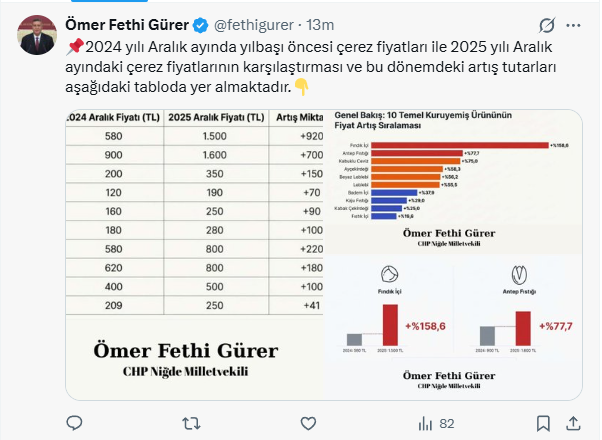Reply to Ömer Fethi Gürer's tweet
The height and width of the screenshot is (440, 602).
[76, 424]
